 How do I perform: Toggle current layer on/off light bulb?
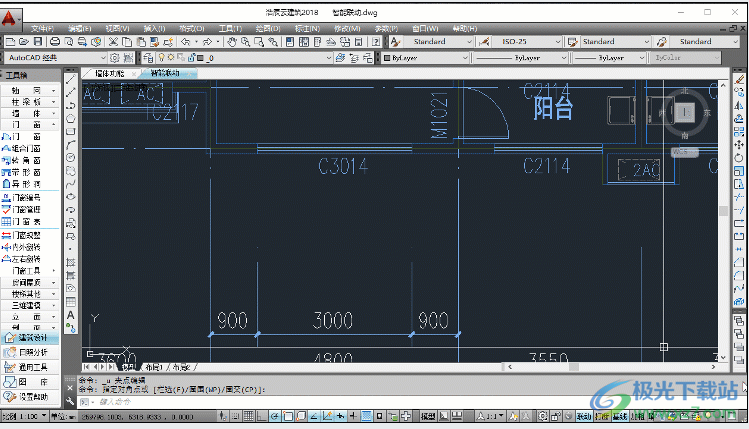[162, 58]
